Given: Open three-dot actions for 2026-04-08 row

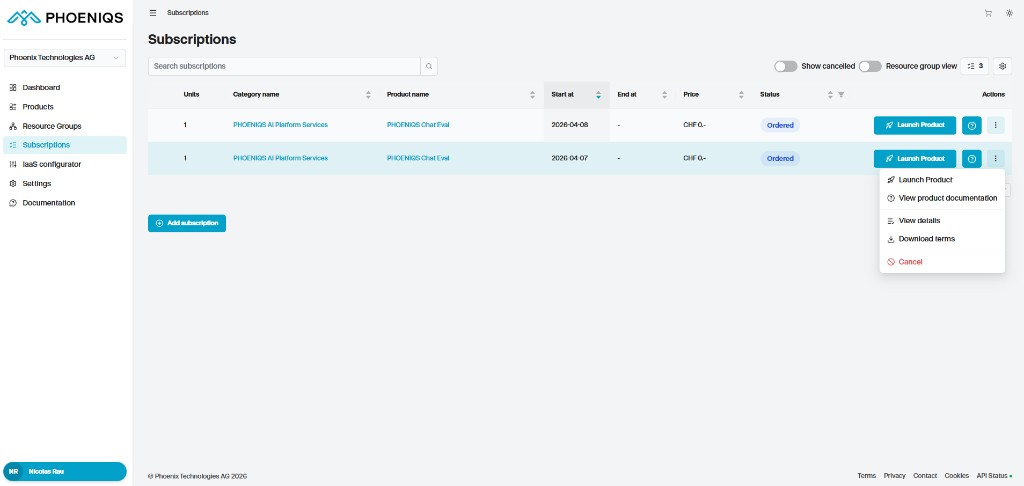Looking at the screenshot, I should coord(995,125).
